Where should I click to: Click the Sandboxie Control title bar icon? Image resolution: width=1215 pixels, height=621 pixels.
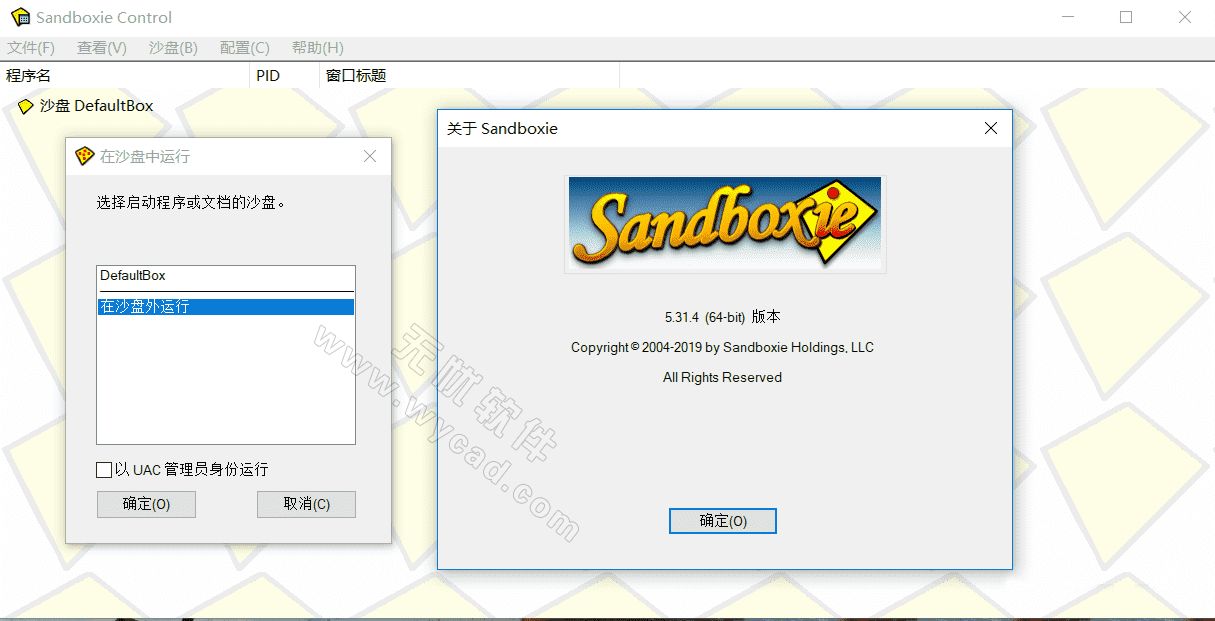pyautogui.click(x=20, y=17)
